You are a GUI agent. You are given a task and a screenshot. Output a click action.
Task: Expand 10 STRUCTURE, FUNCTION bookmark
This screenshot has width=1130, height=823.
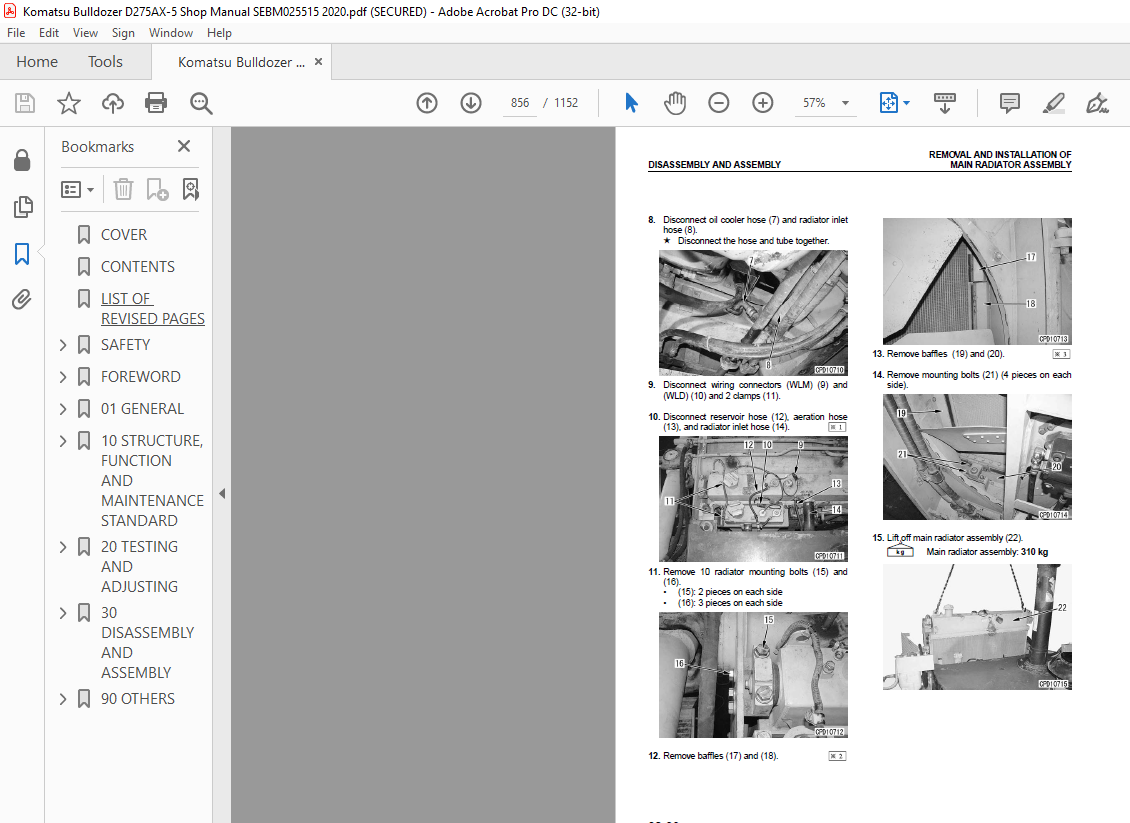coord(63,441)
